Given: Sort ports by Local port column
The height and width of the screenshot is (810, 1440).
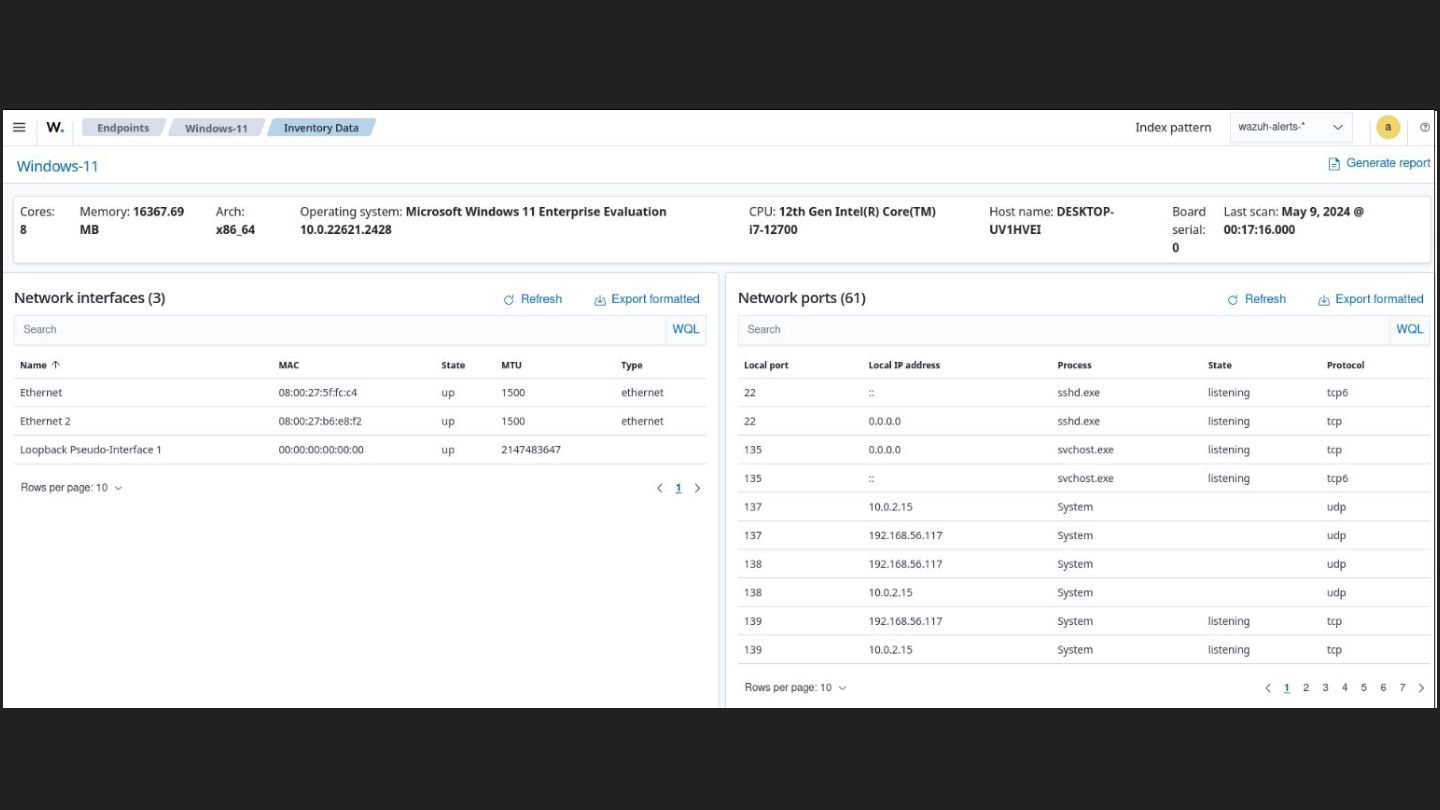Looking at the screenshot, I should tap(766, 365).
